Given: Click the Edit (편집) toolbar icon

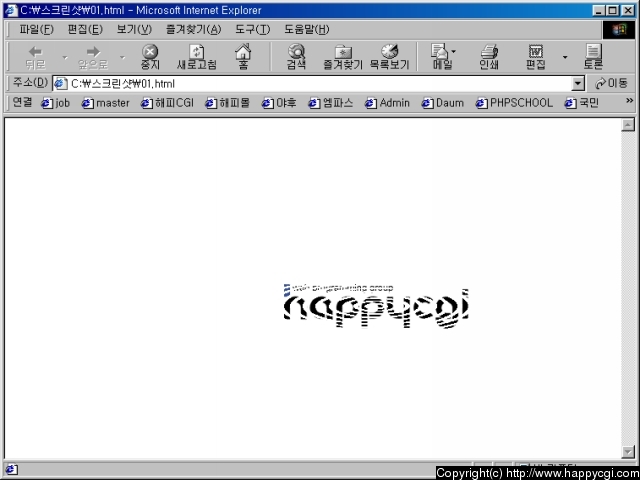Looking at the screenshot, I should tap(535, 57).
